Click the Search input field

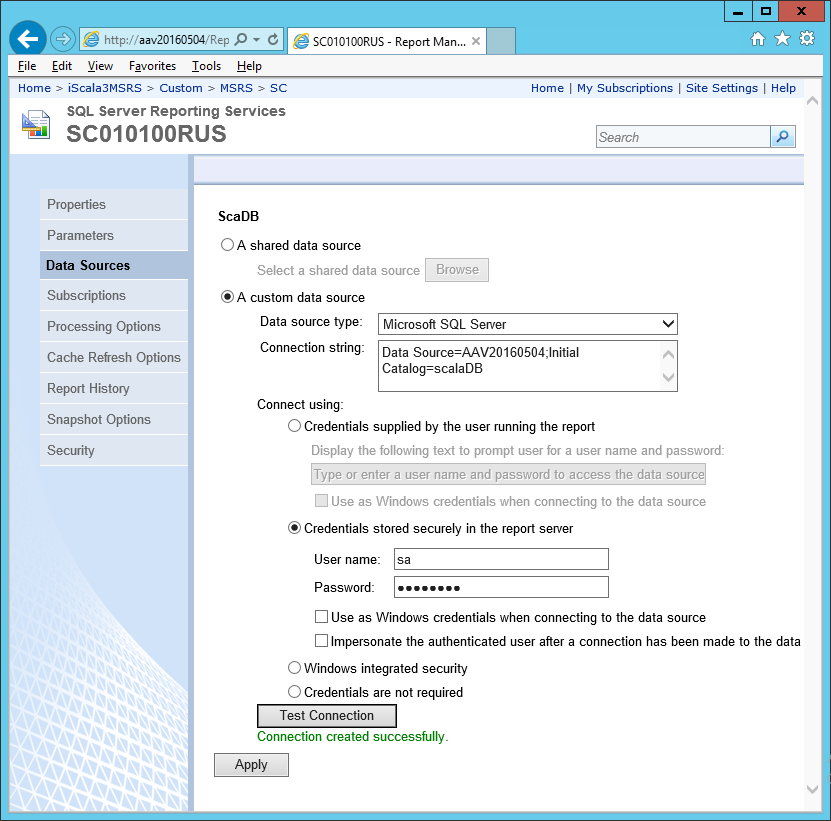pyautogui.click(x=683, y=137)
